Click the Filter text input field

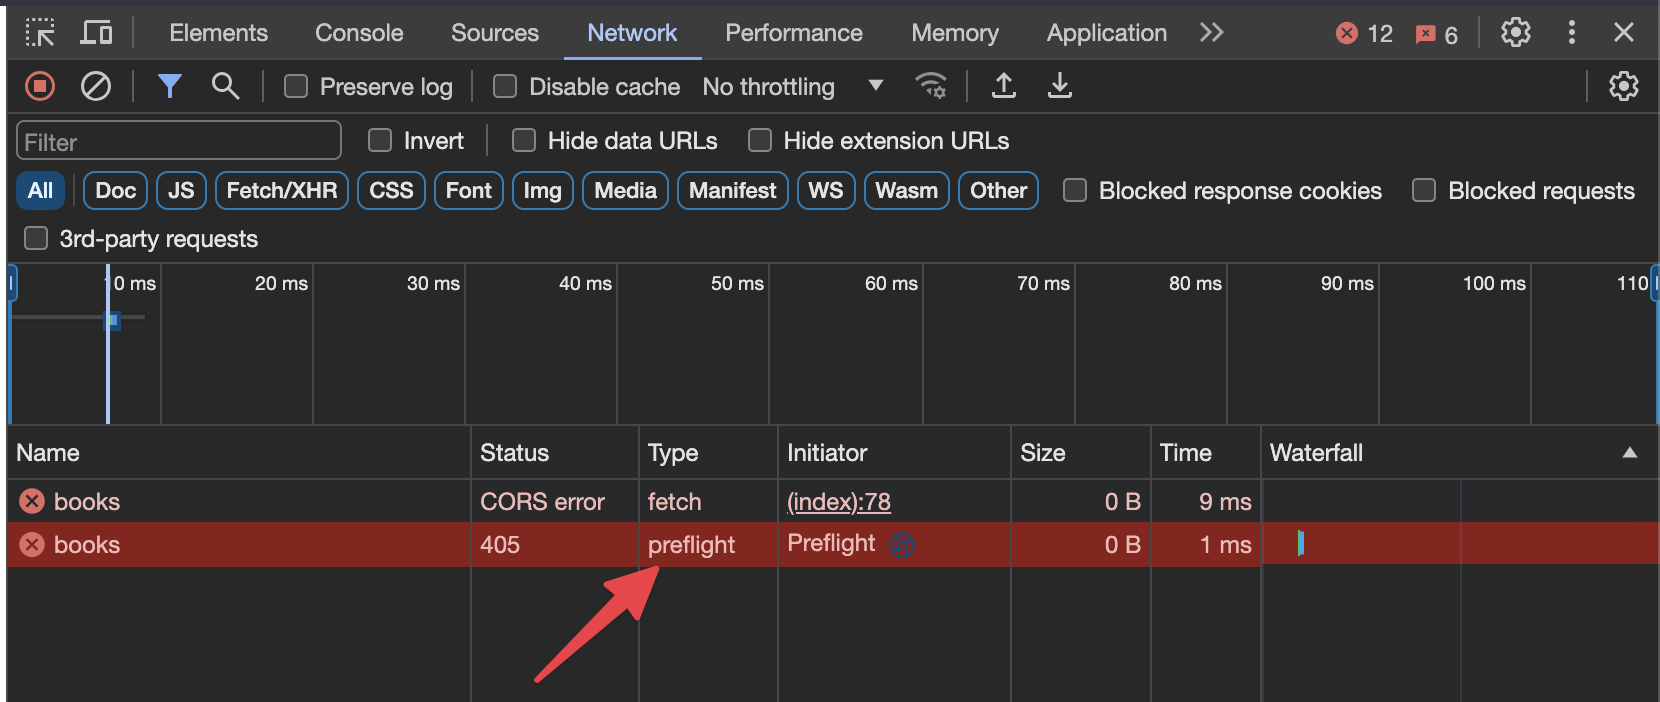tap(179, 142)
